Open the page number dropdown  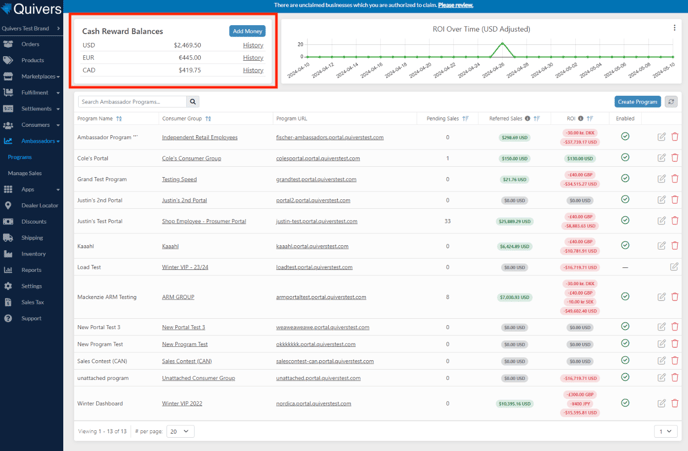pos(666,432)
